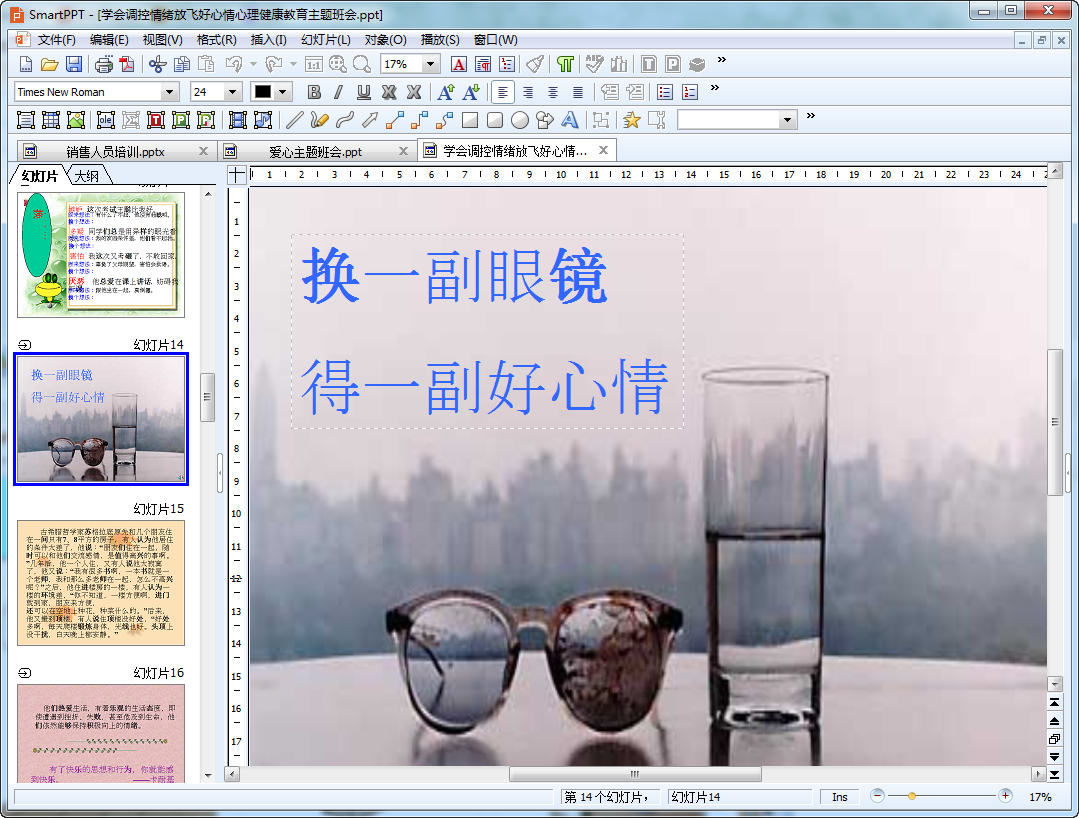Align text left

[503, 92]
